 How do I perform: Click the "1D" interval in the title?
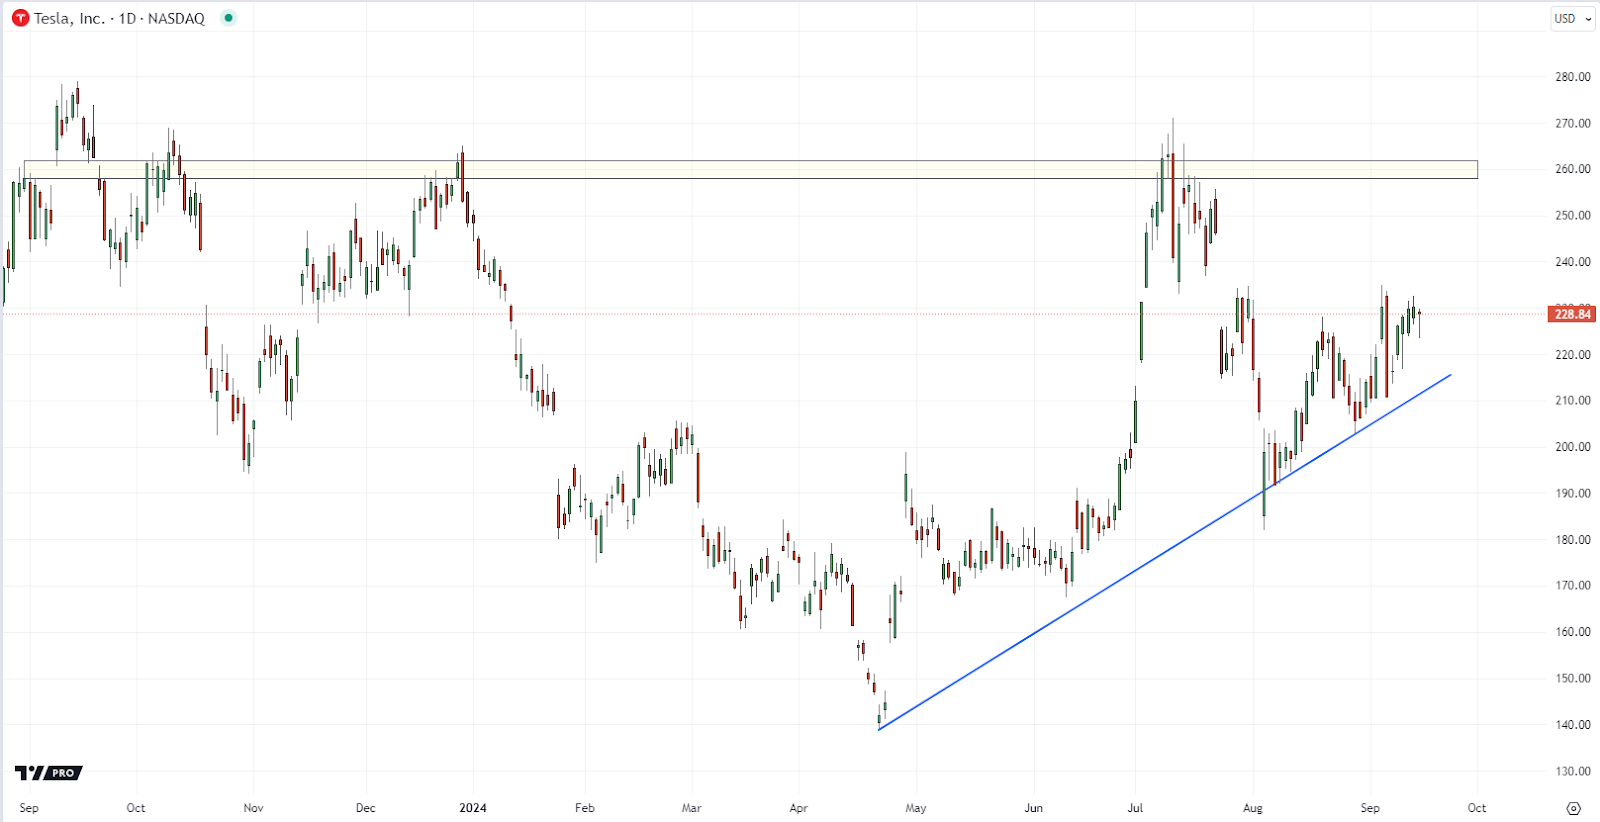click(127, 18)
